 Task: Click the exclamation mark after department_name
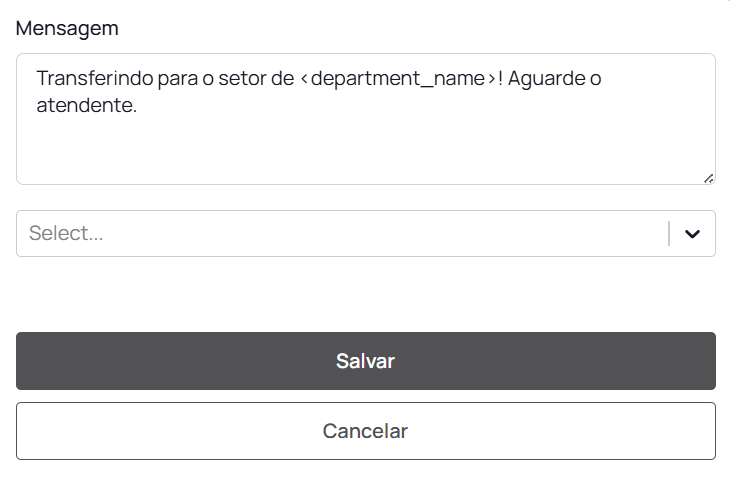click(500, 79)
